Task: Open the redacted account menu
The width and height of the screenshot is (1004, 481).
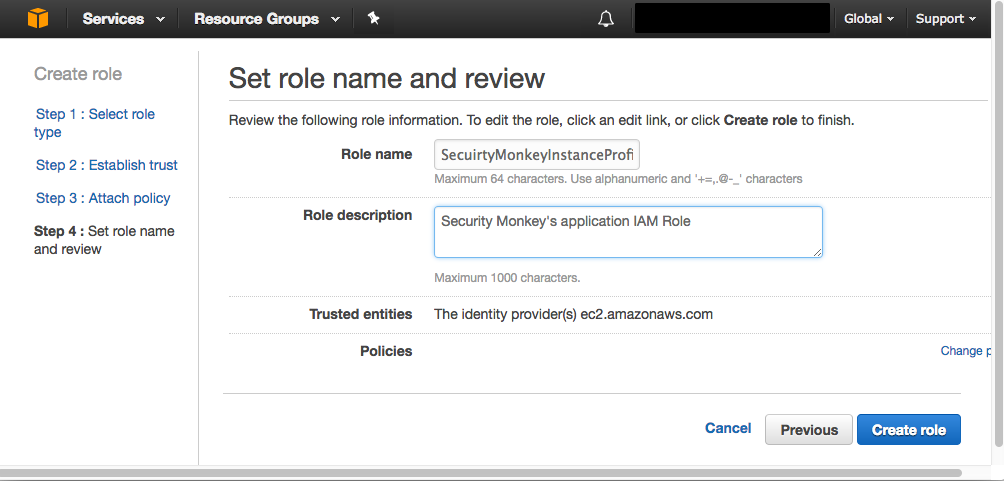Action: [733, 19]
